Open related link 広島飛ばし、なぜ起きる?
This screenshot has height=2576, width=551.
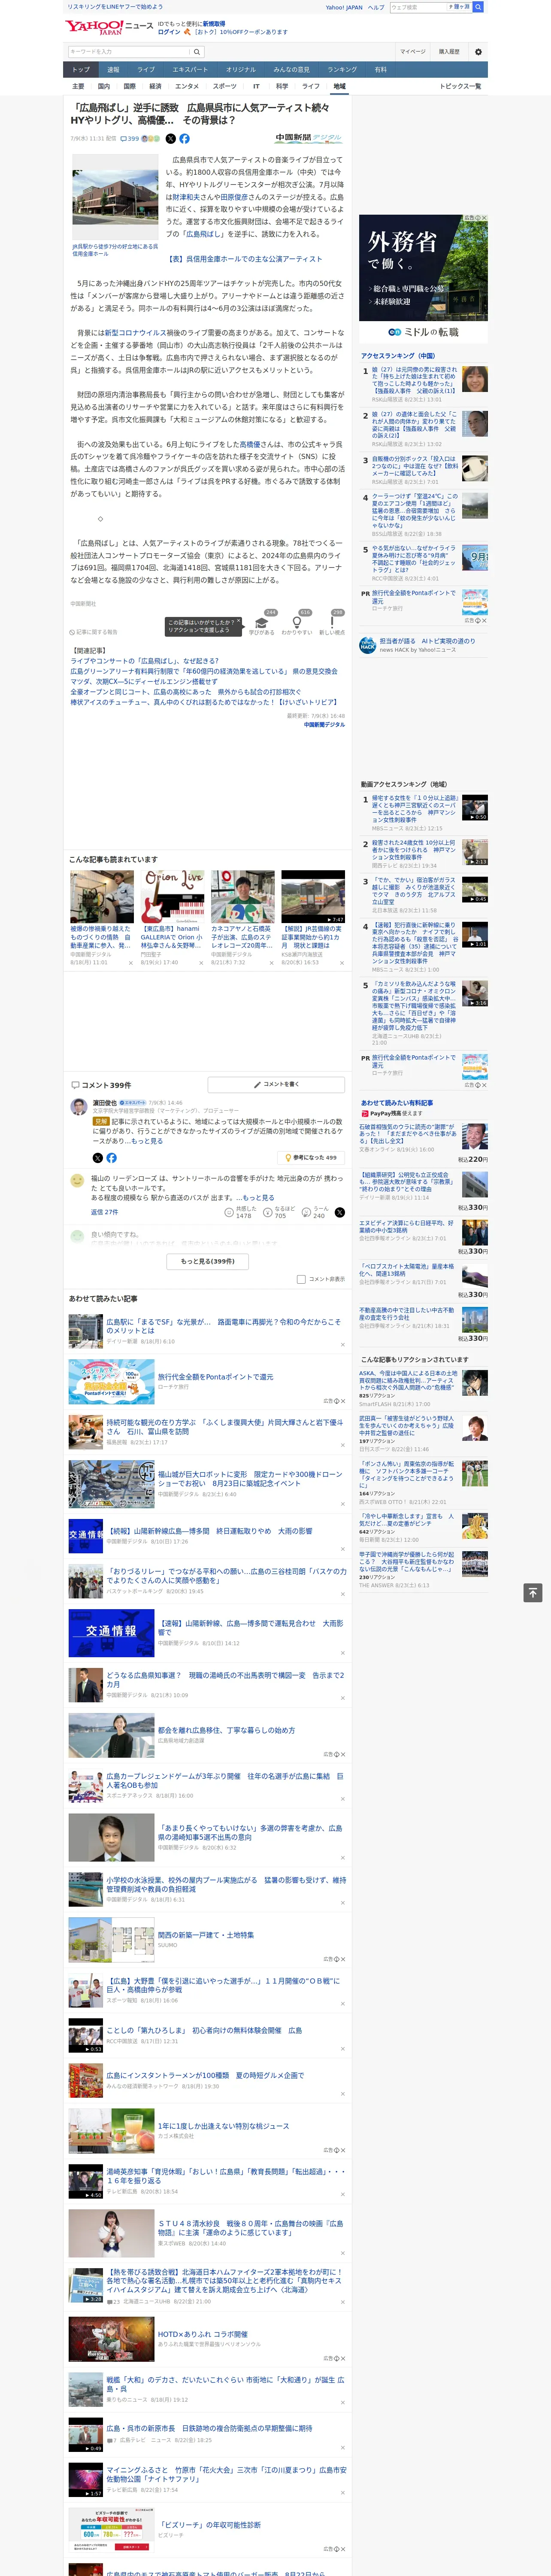(144, 661)
